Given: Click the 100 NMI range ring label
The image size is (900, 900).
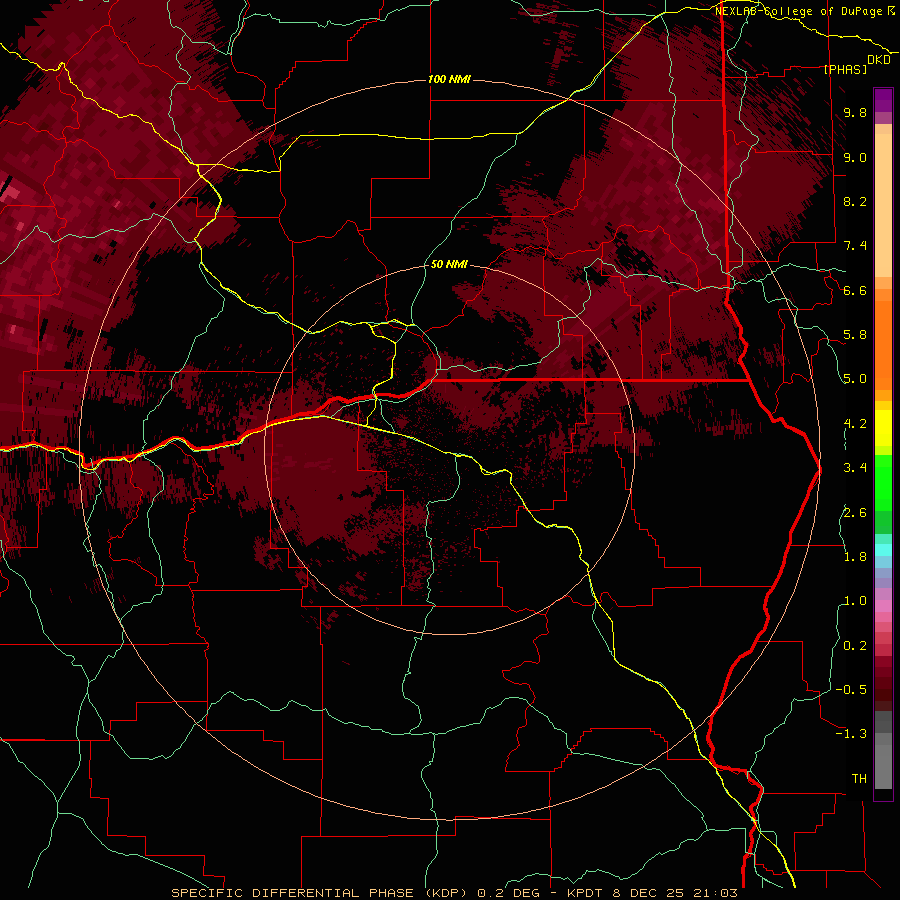Looking at the screenshot, I should tap(449, 79).
